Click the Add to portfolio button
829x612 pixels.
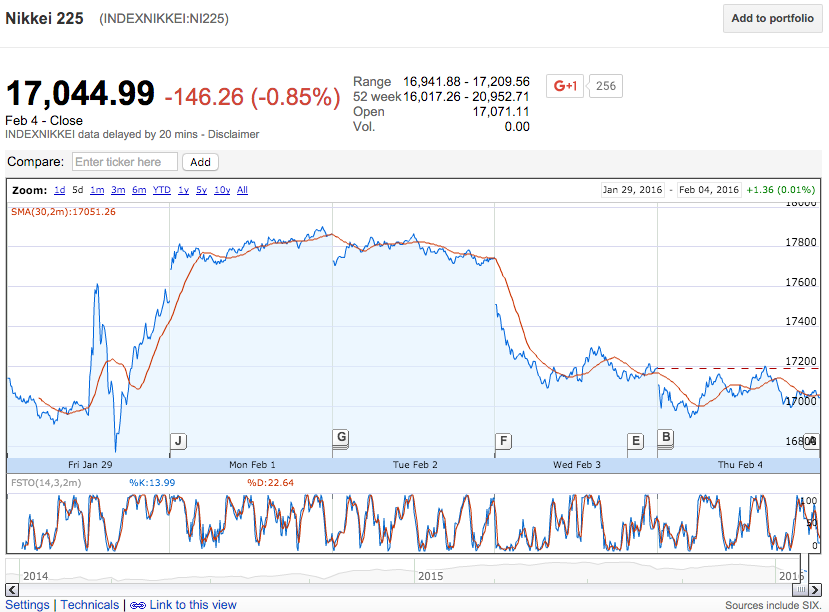point(772,18)
